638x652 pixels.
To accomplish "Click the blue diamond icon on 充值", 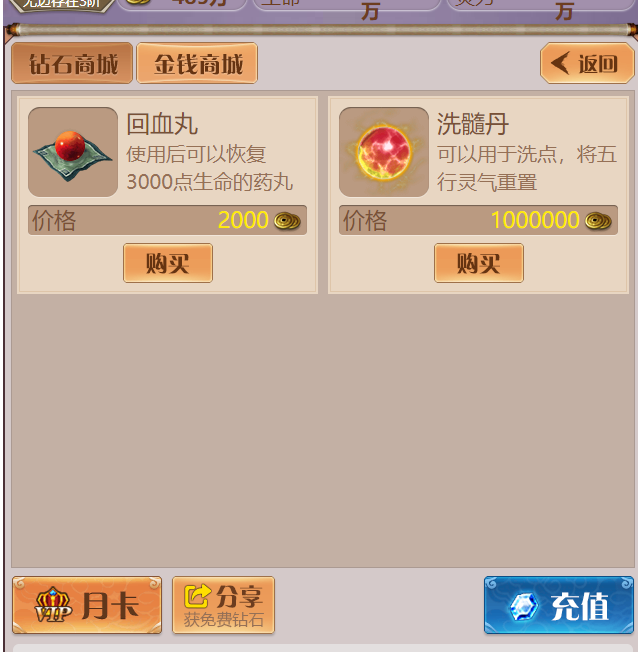I will tap(524, 607).
